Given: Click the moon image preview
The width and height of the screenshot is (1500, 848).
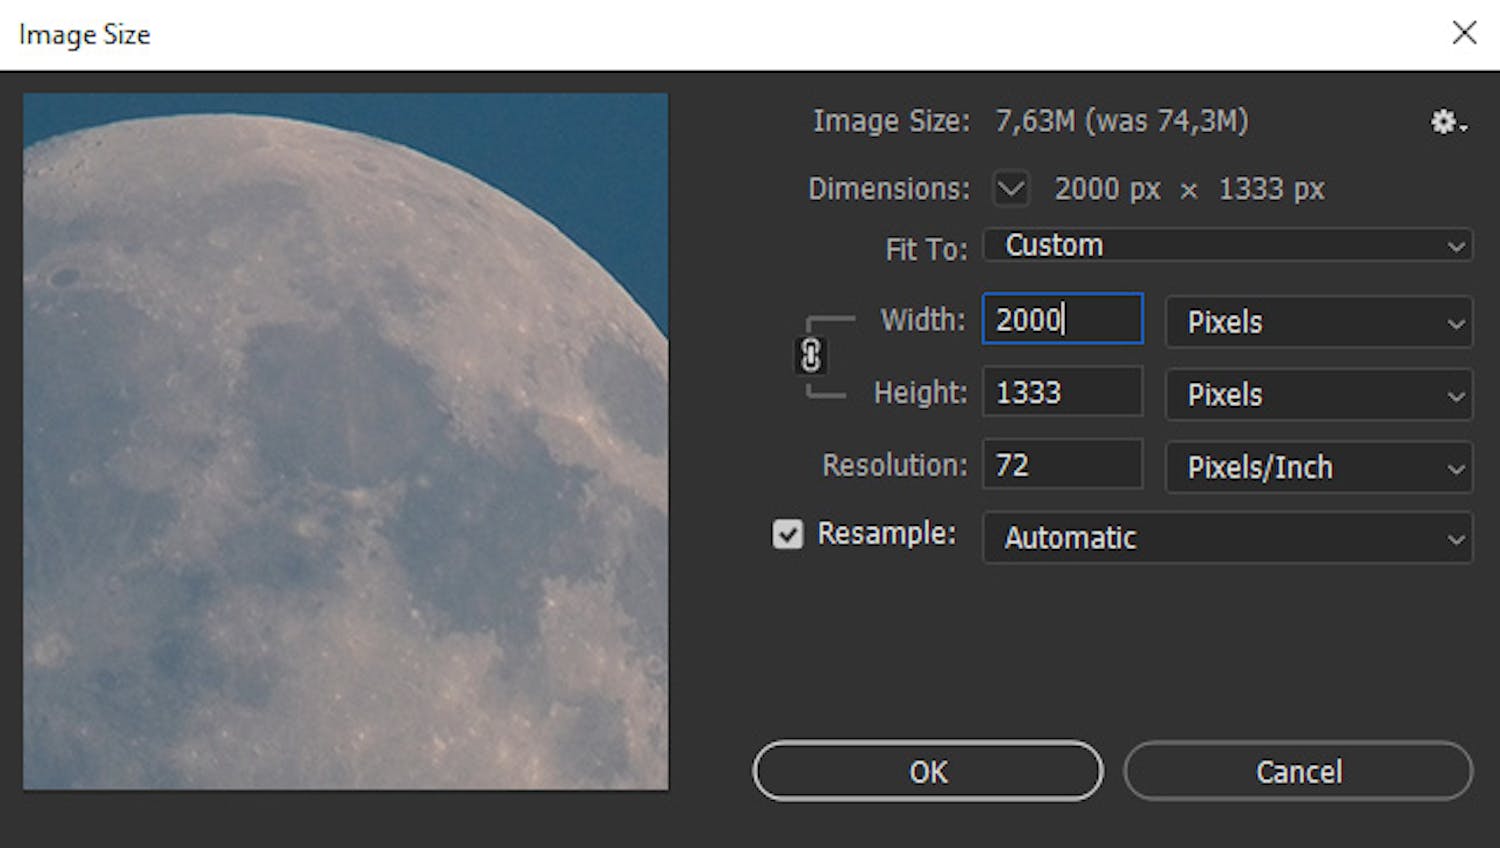Looking at the screenshot, I should click(345, 440).
